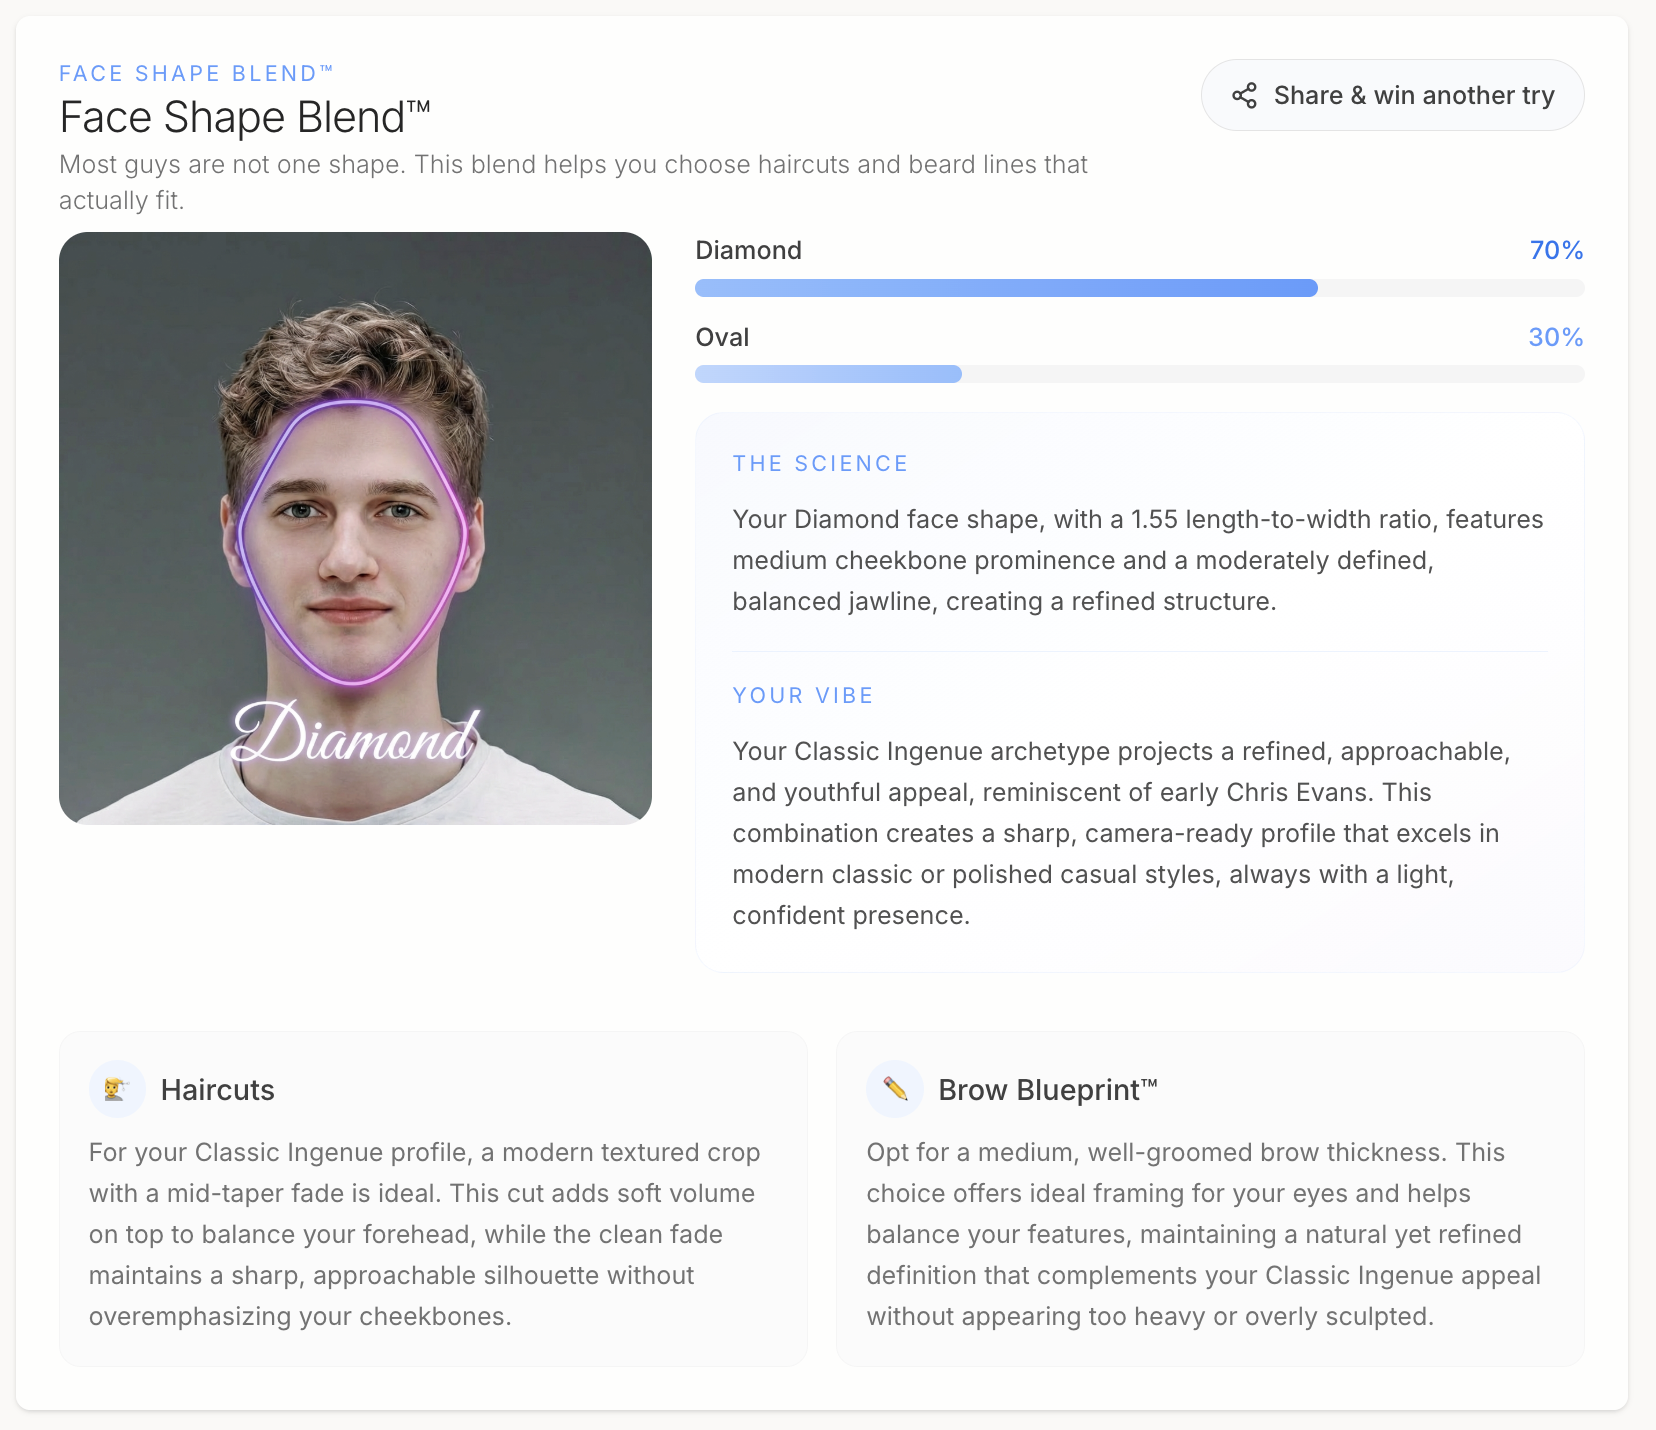Image resolution: width=1656 pixels, height=1430 pixels.
Task: Click the Face Shape Blend title link
Action: coord(245,117)
